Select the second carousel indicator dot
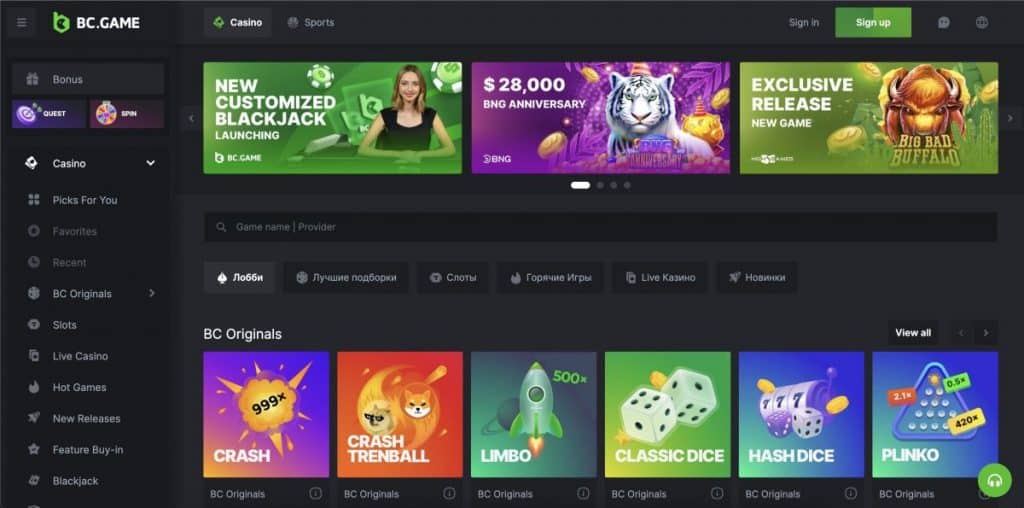1024x508 pixels. click(600, 185)
